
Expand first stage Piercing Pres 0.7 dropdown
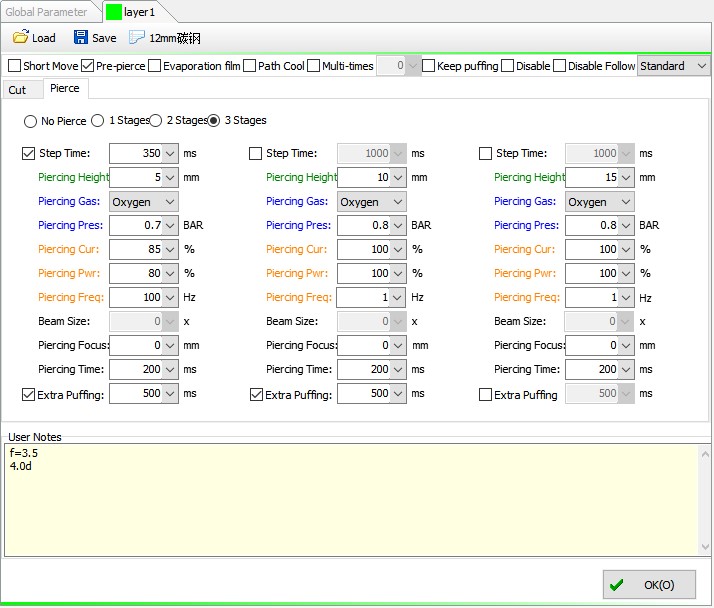click(170, 225)
